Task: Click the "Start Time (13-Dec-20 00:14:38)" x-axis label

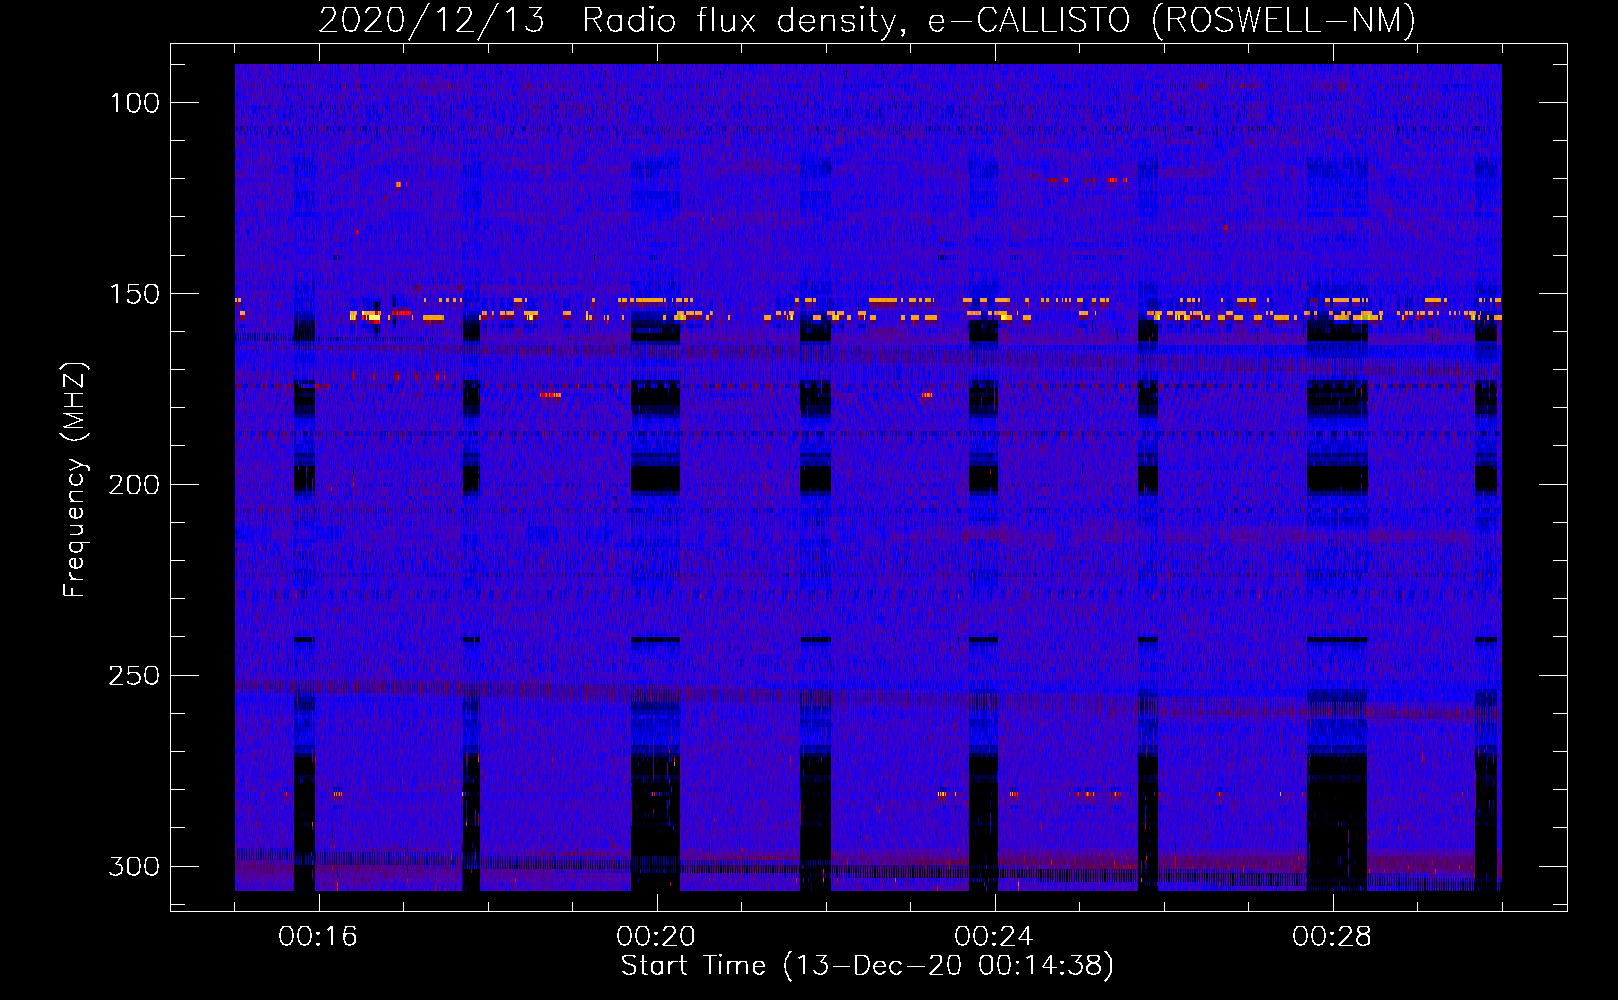Action: [867, 966]
